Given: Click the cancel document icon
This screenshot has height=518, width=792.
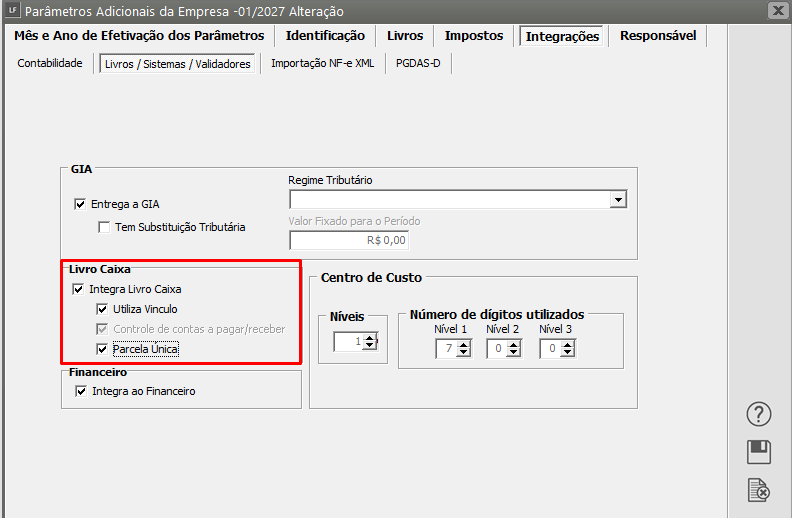Looking at the screenshot, I should [x=760, y=490].
